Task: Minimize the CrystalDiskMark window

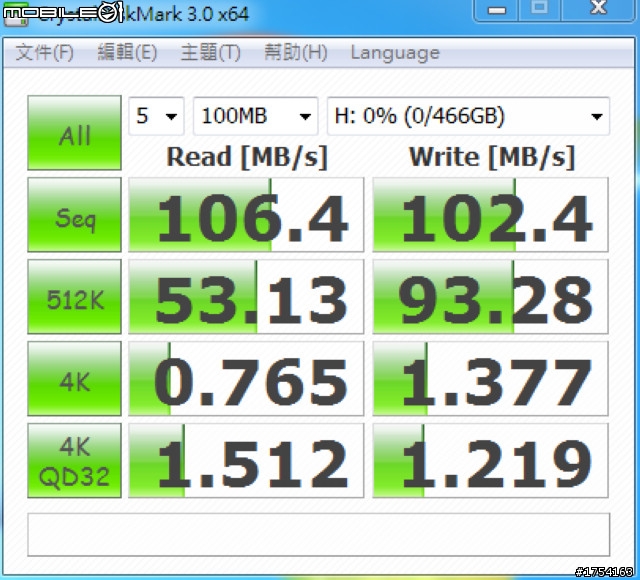Action: click(496, 10)
